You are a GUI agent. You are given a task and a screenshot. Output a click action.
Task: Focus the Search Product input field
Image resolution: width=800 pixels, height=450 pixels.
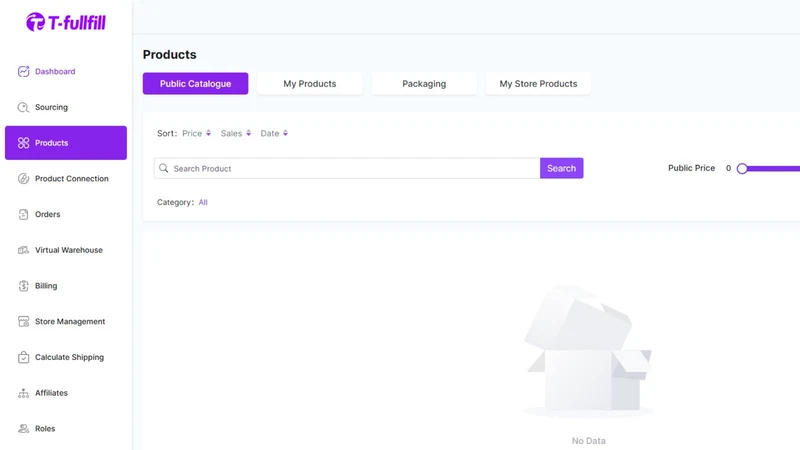347,168
